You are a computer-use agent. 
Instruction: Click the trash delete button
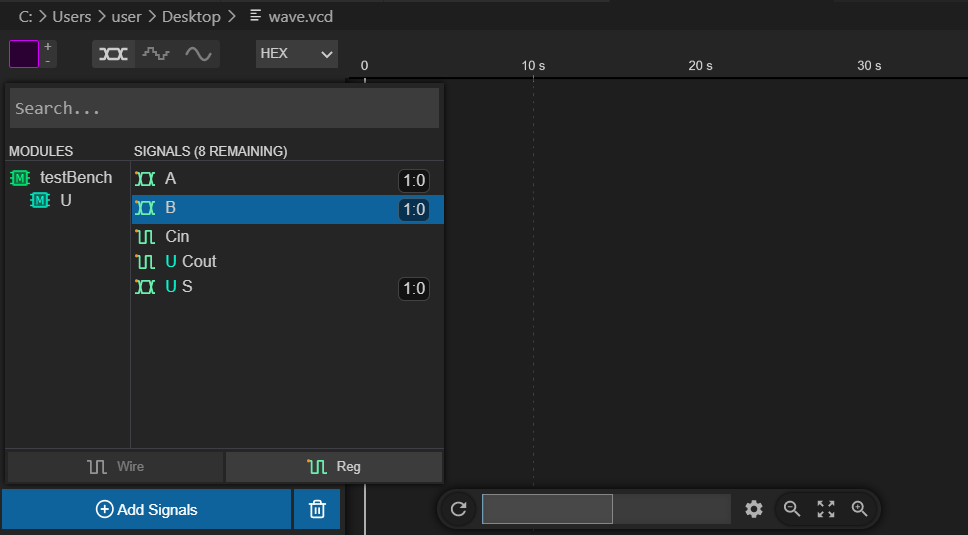click(317, 509)
